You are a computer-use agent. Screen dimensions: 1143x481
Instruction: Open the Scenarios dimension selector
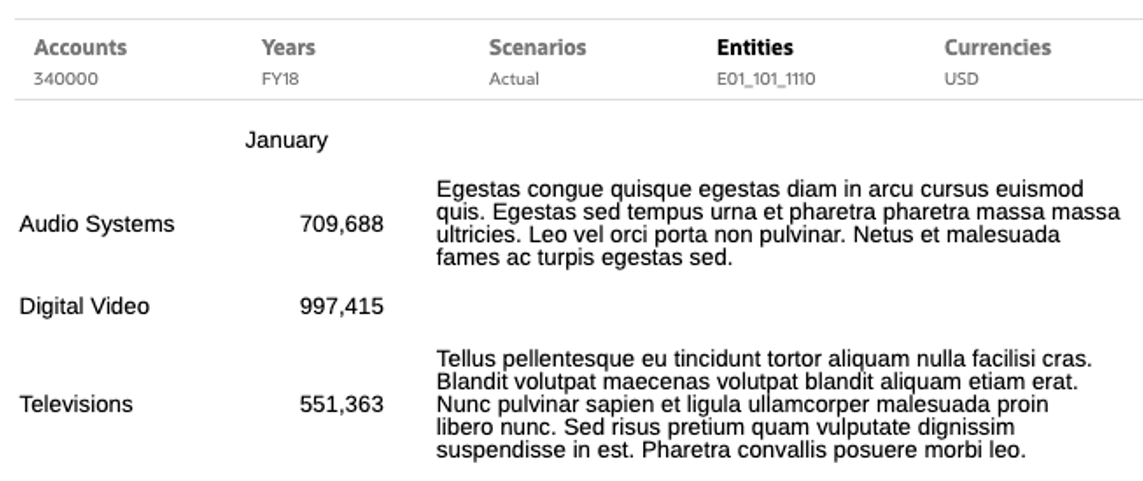(x=537, y=48)
